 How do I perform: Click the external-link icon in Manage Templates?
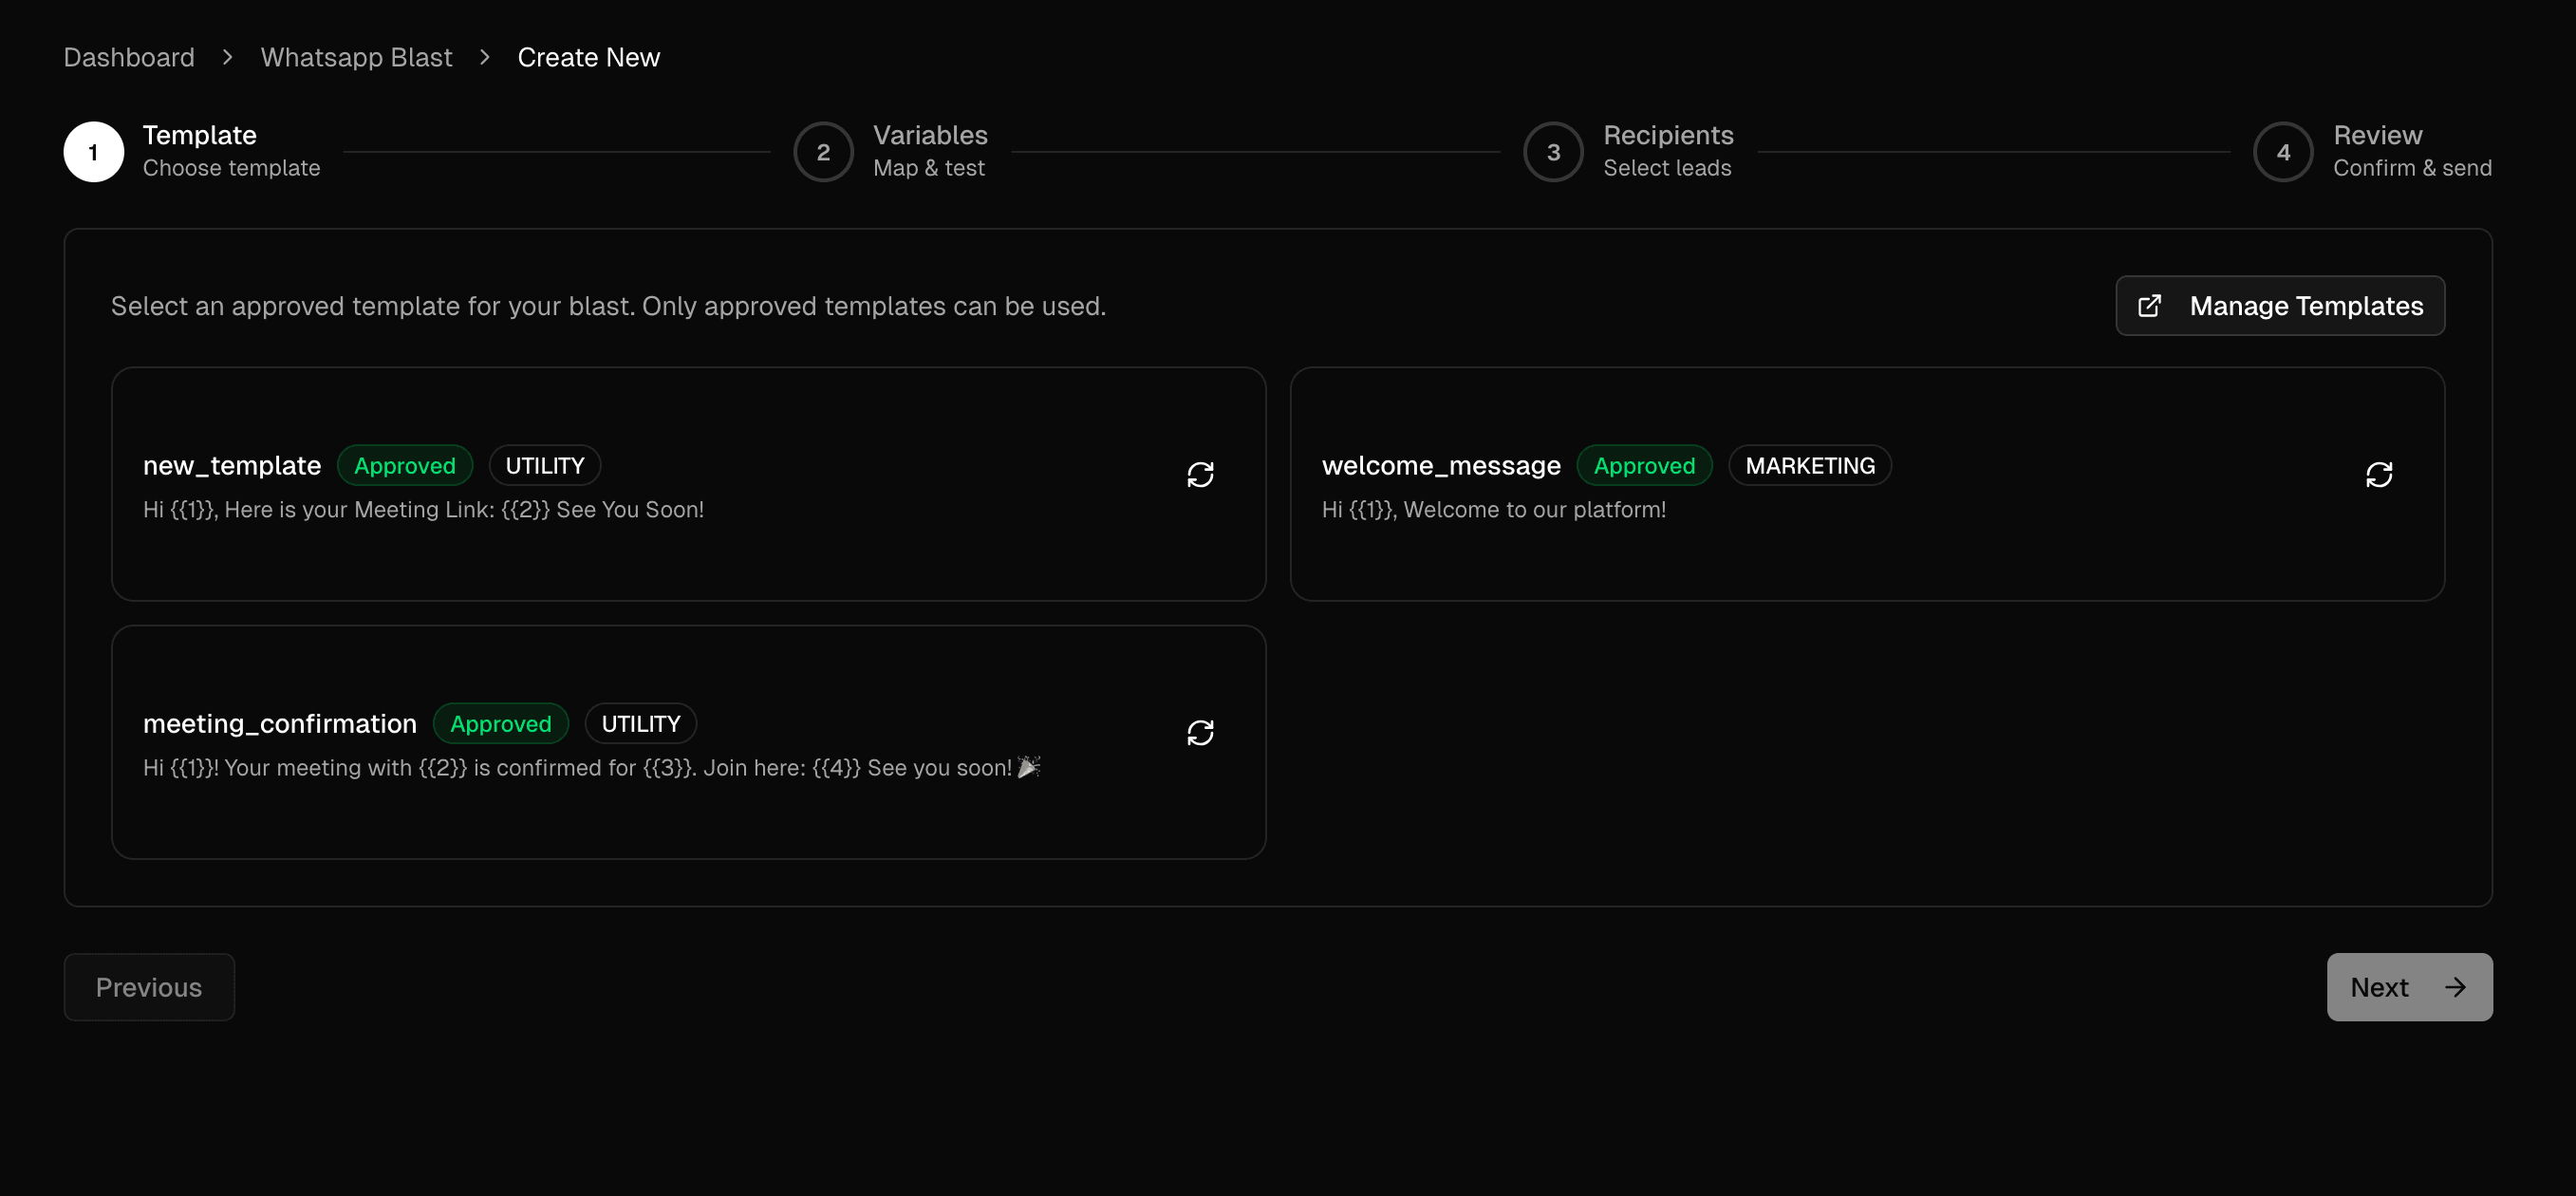tap(2149, 306)
